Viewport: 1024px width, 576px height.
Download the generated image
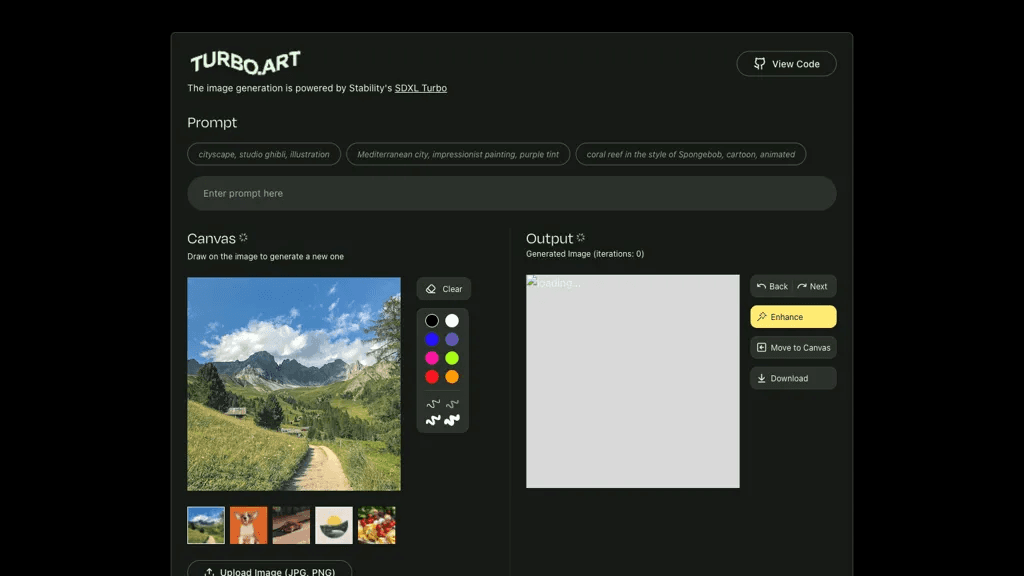point(793,378)
